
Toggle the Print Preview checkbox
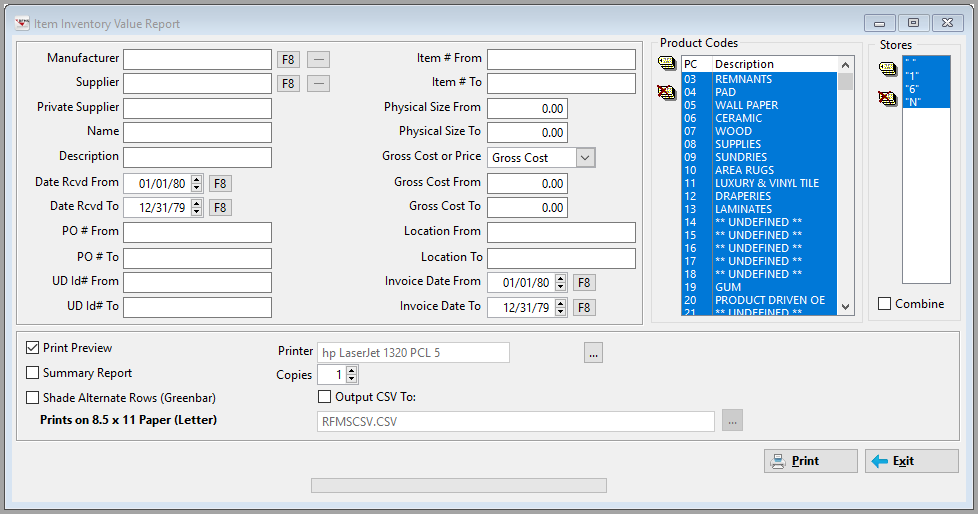(32, 347)
